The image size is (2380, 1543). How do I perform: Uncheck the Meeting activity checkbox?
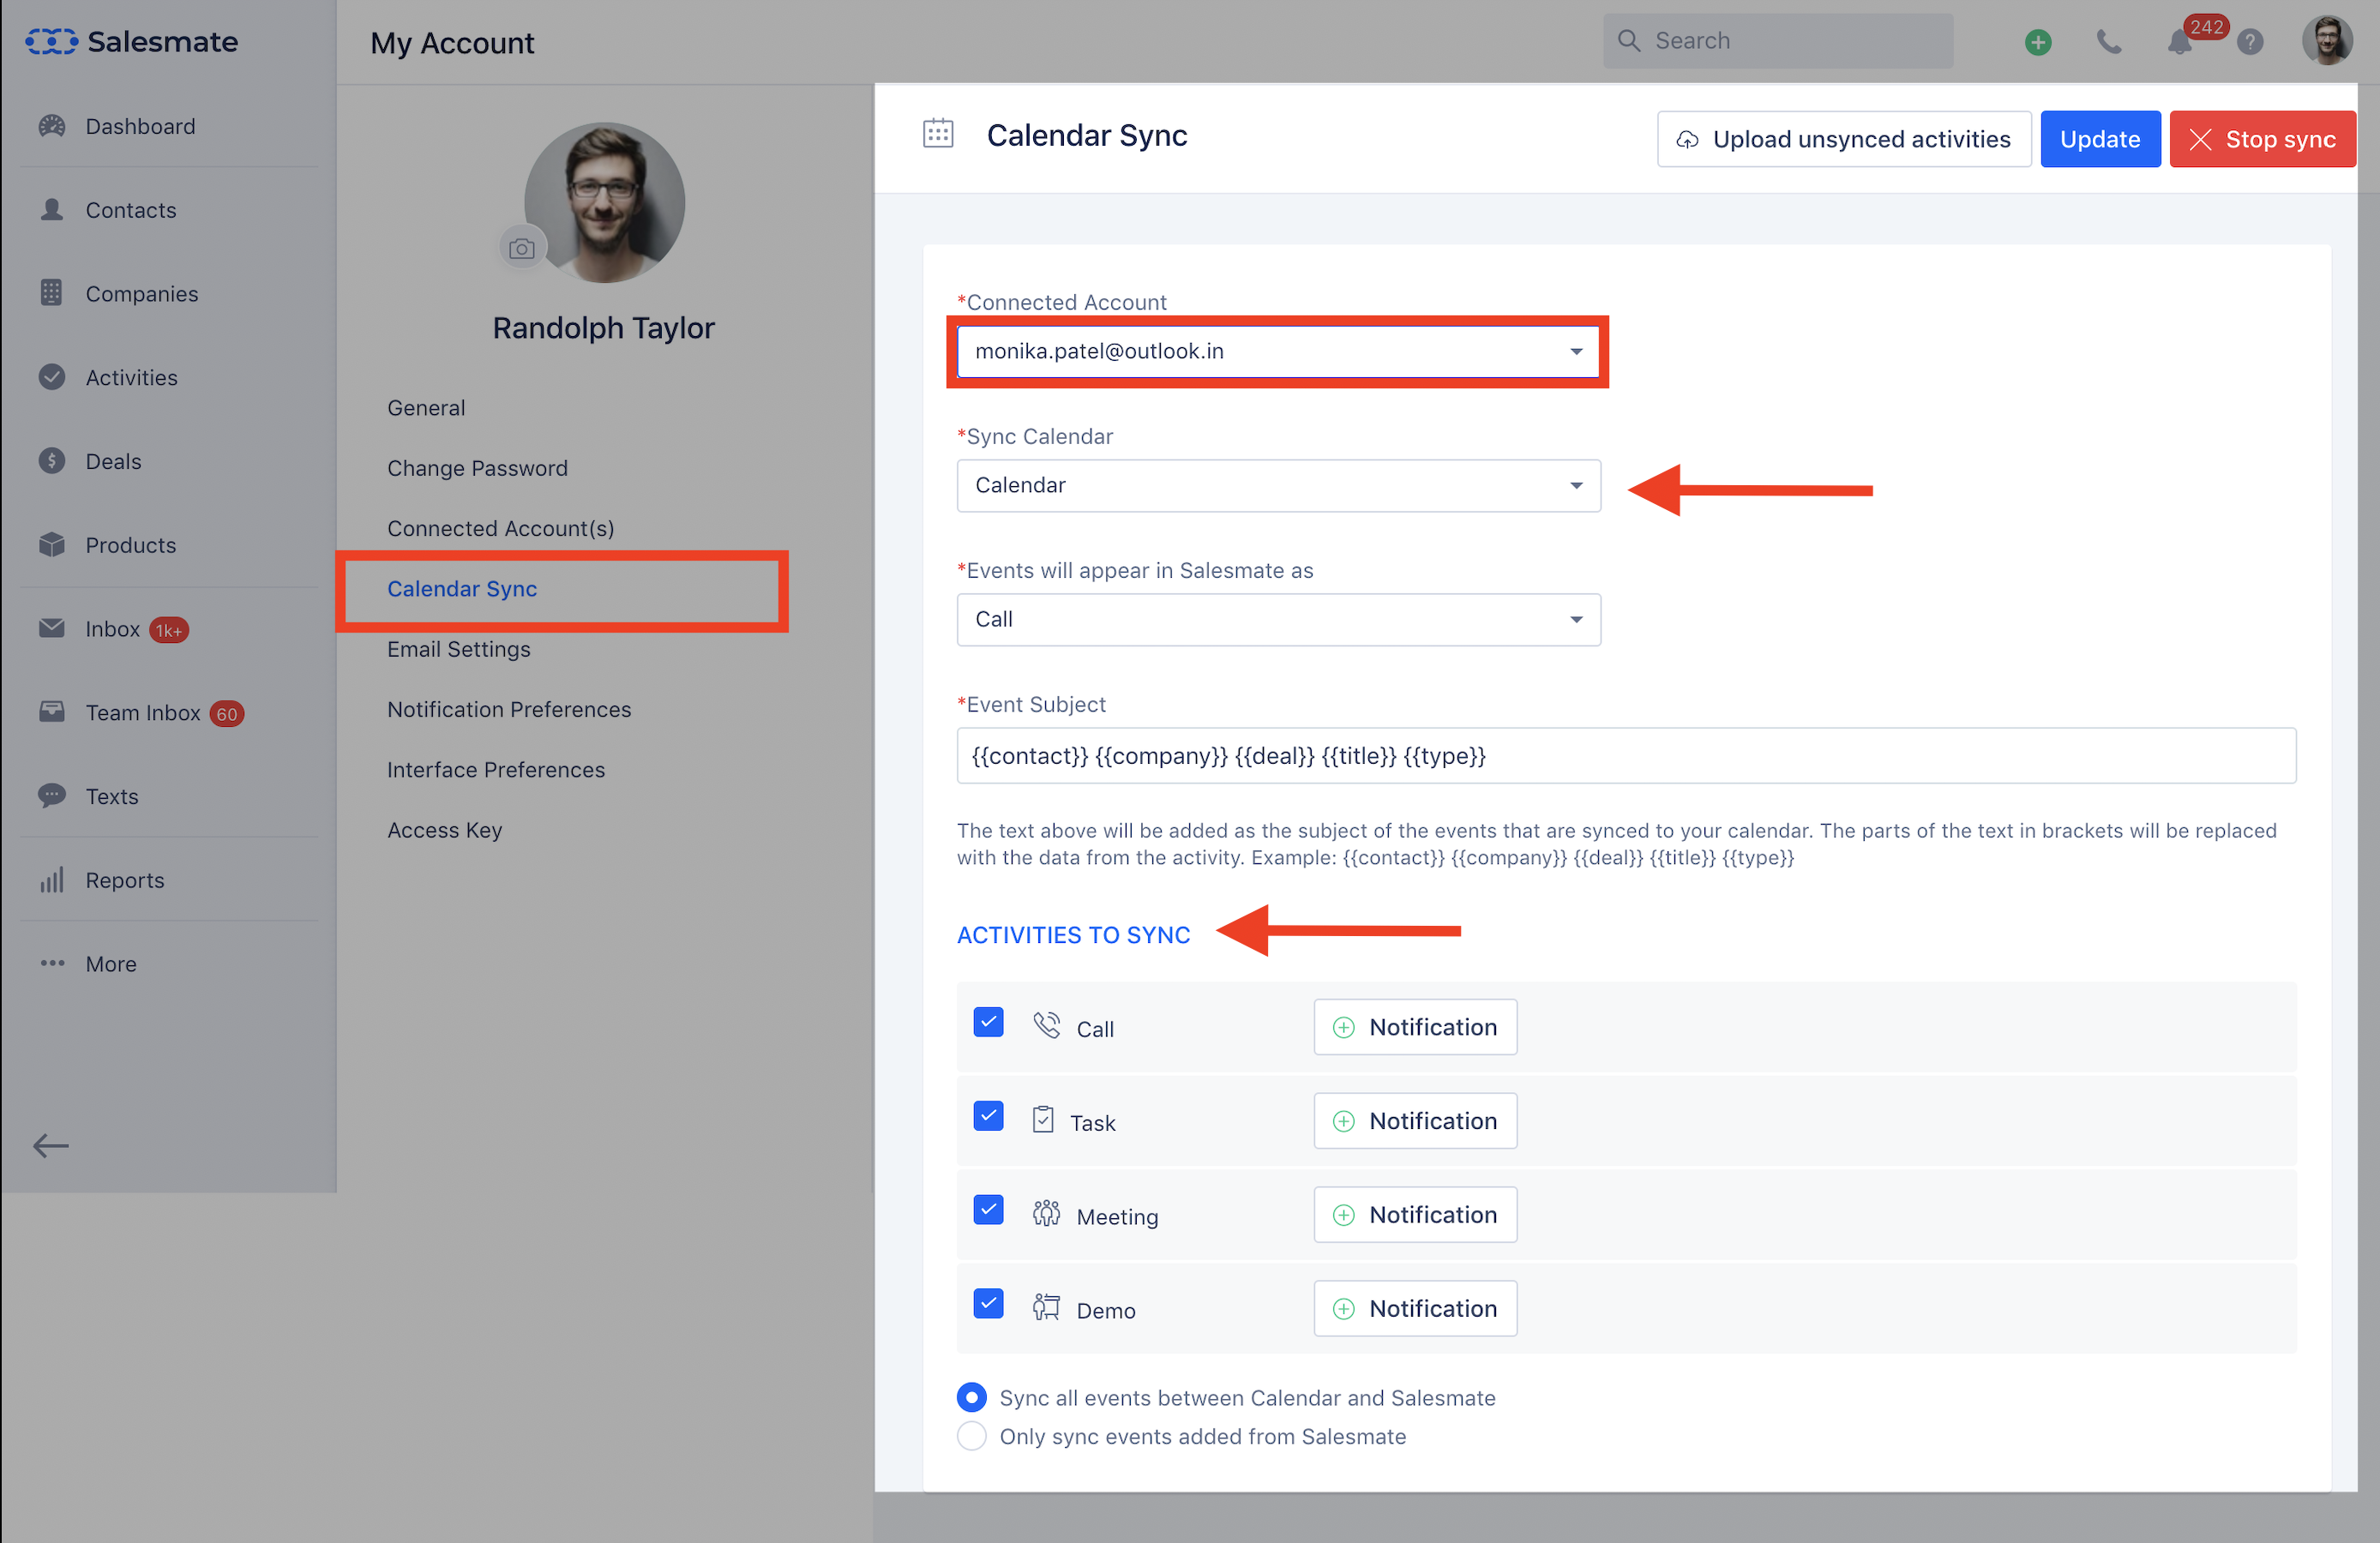coord(988,1211)
